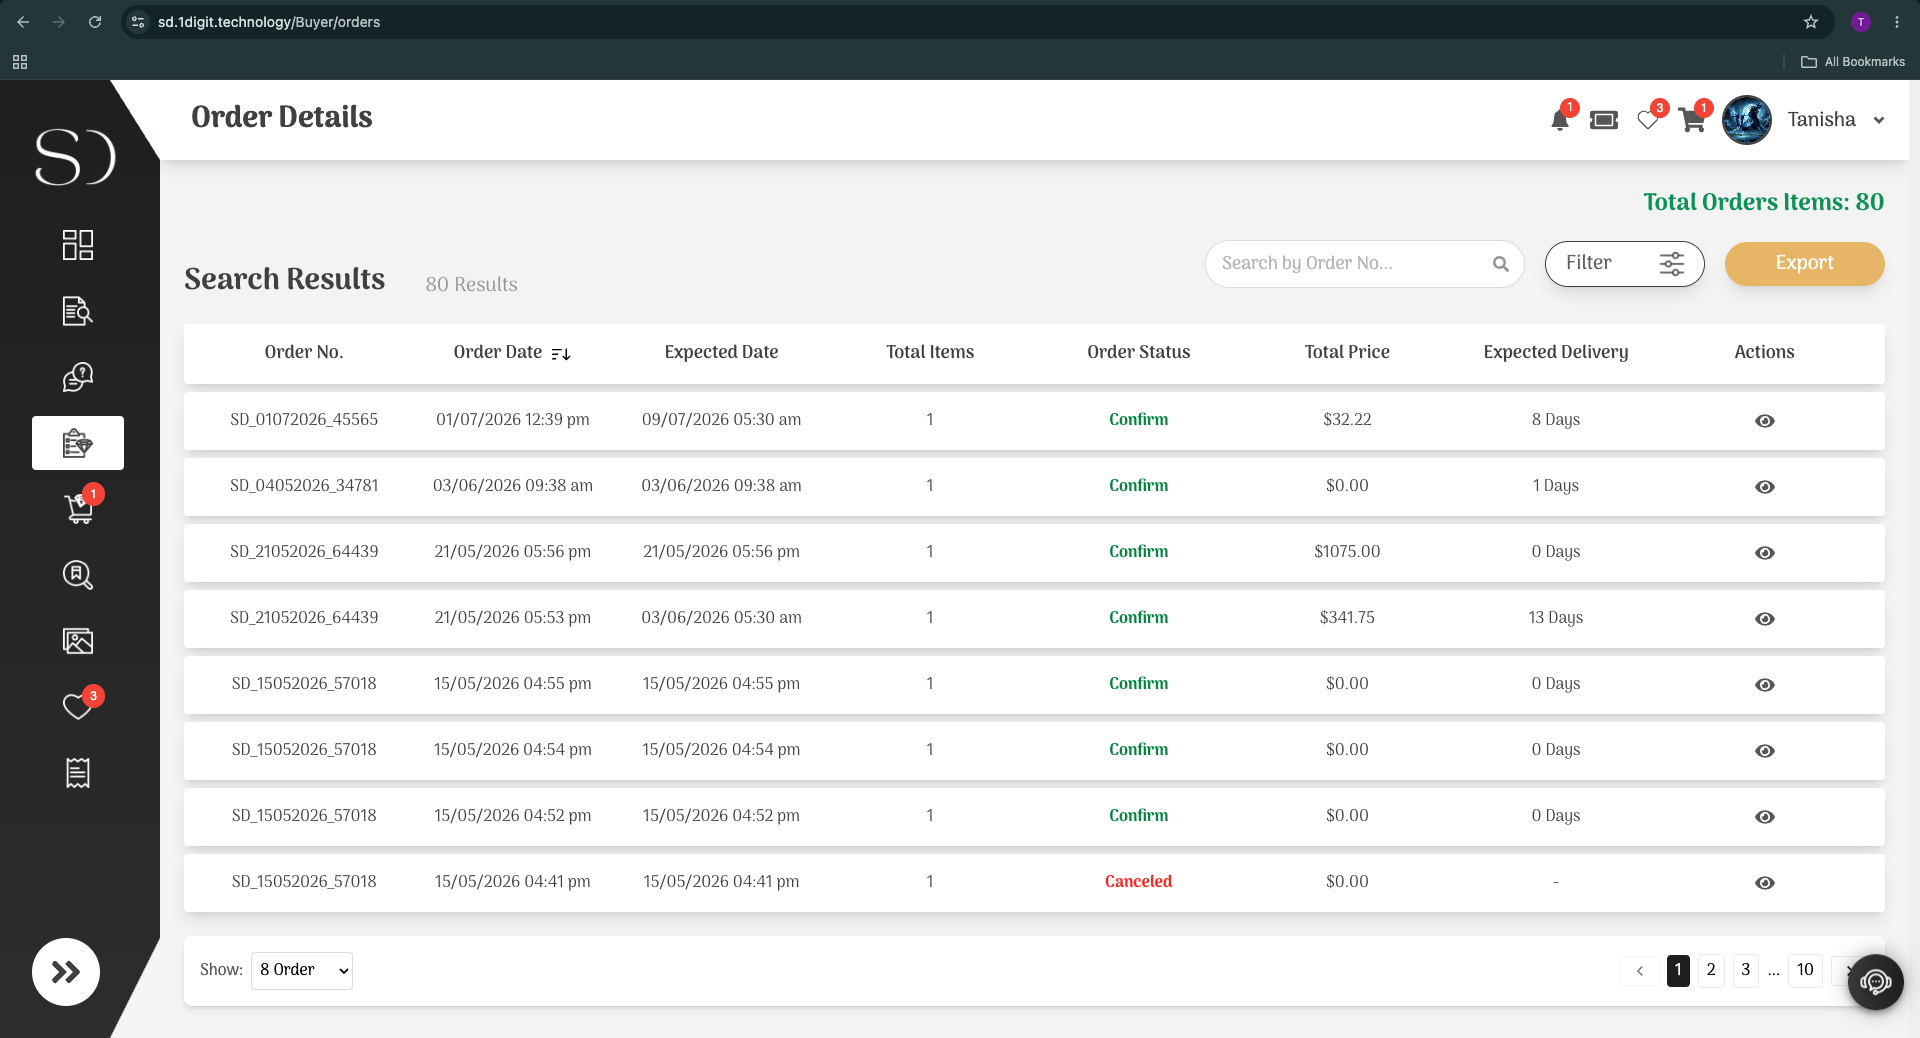Click the search magnifier icon

tap(1501, 264)
